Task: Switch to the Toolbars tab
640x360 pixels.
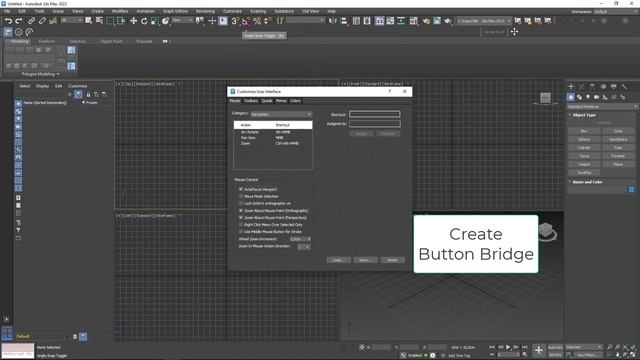Action: (251, 101)
